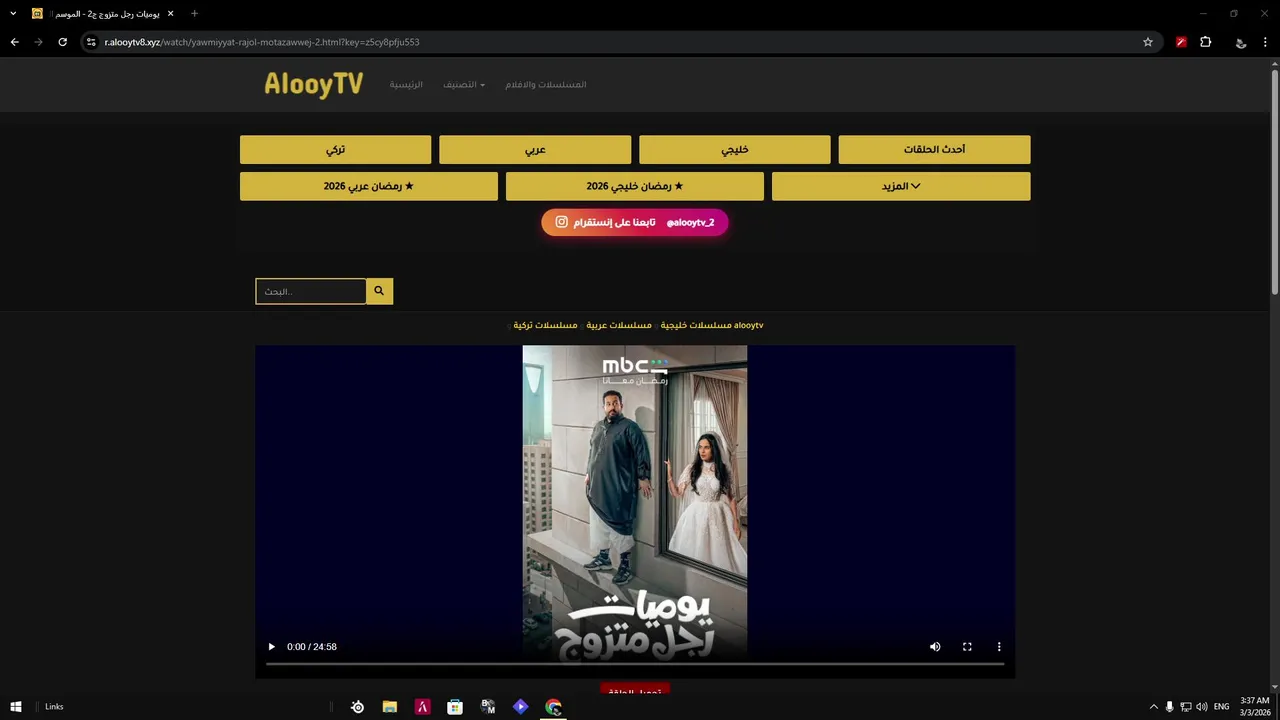Open the taskbar clock and date
The image size is (1280, 720).
pyautogui.click(x=1254, y=707)
